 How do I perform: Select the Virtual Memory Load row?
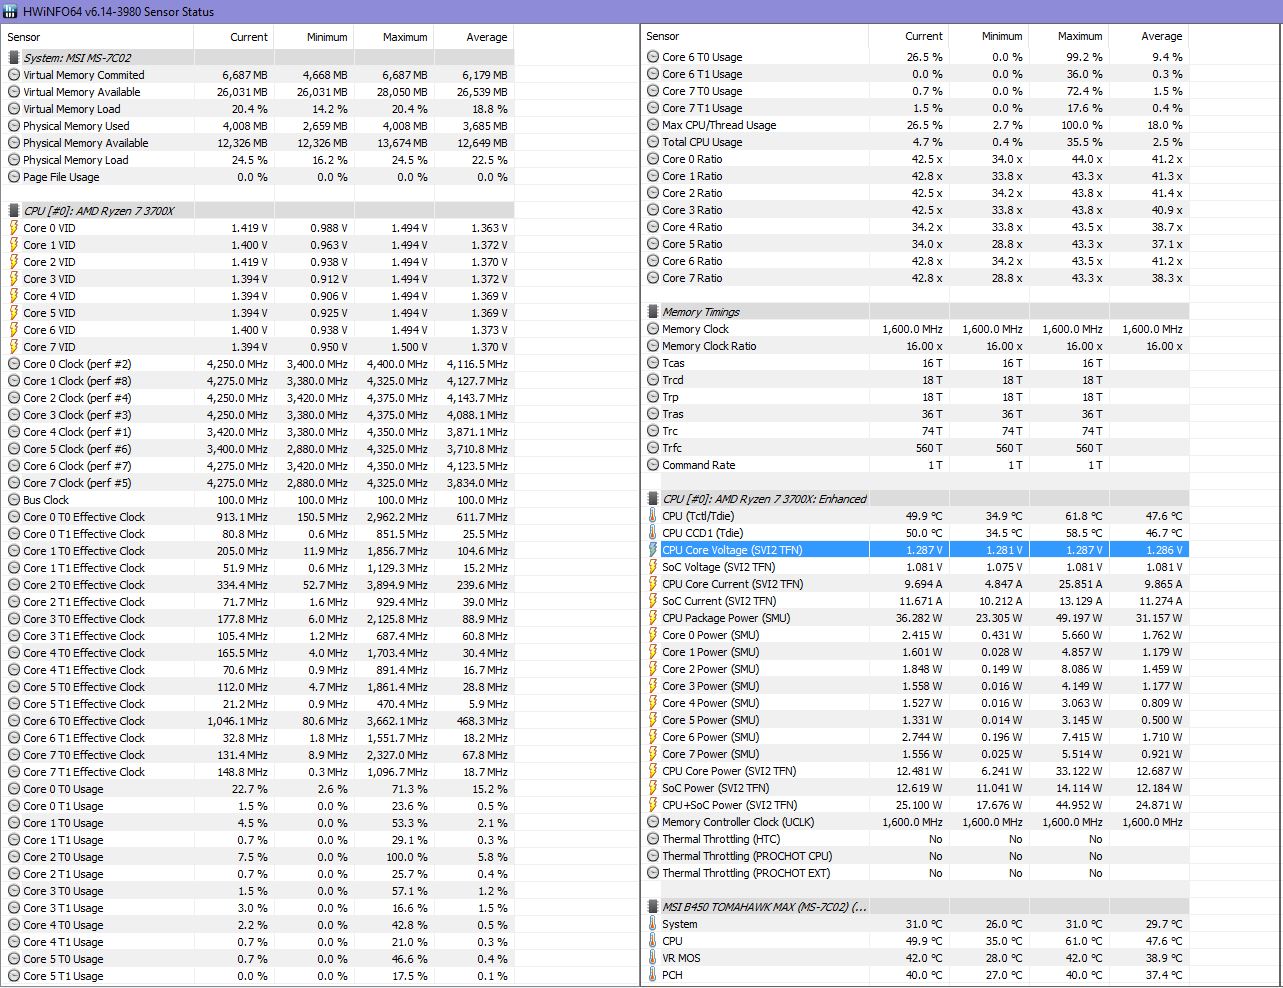259,109
